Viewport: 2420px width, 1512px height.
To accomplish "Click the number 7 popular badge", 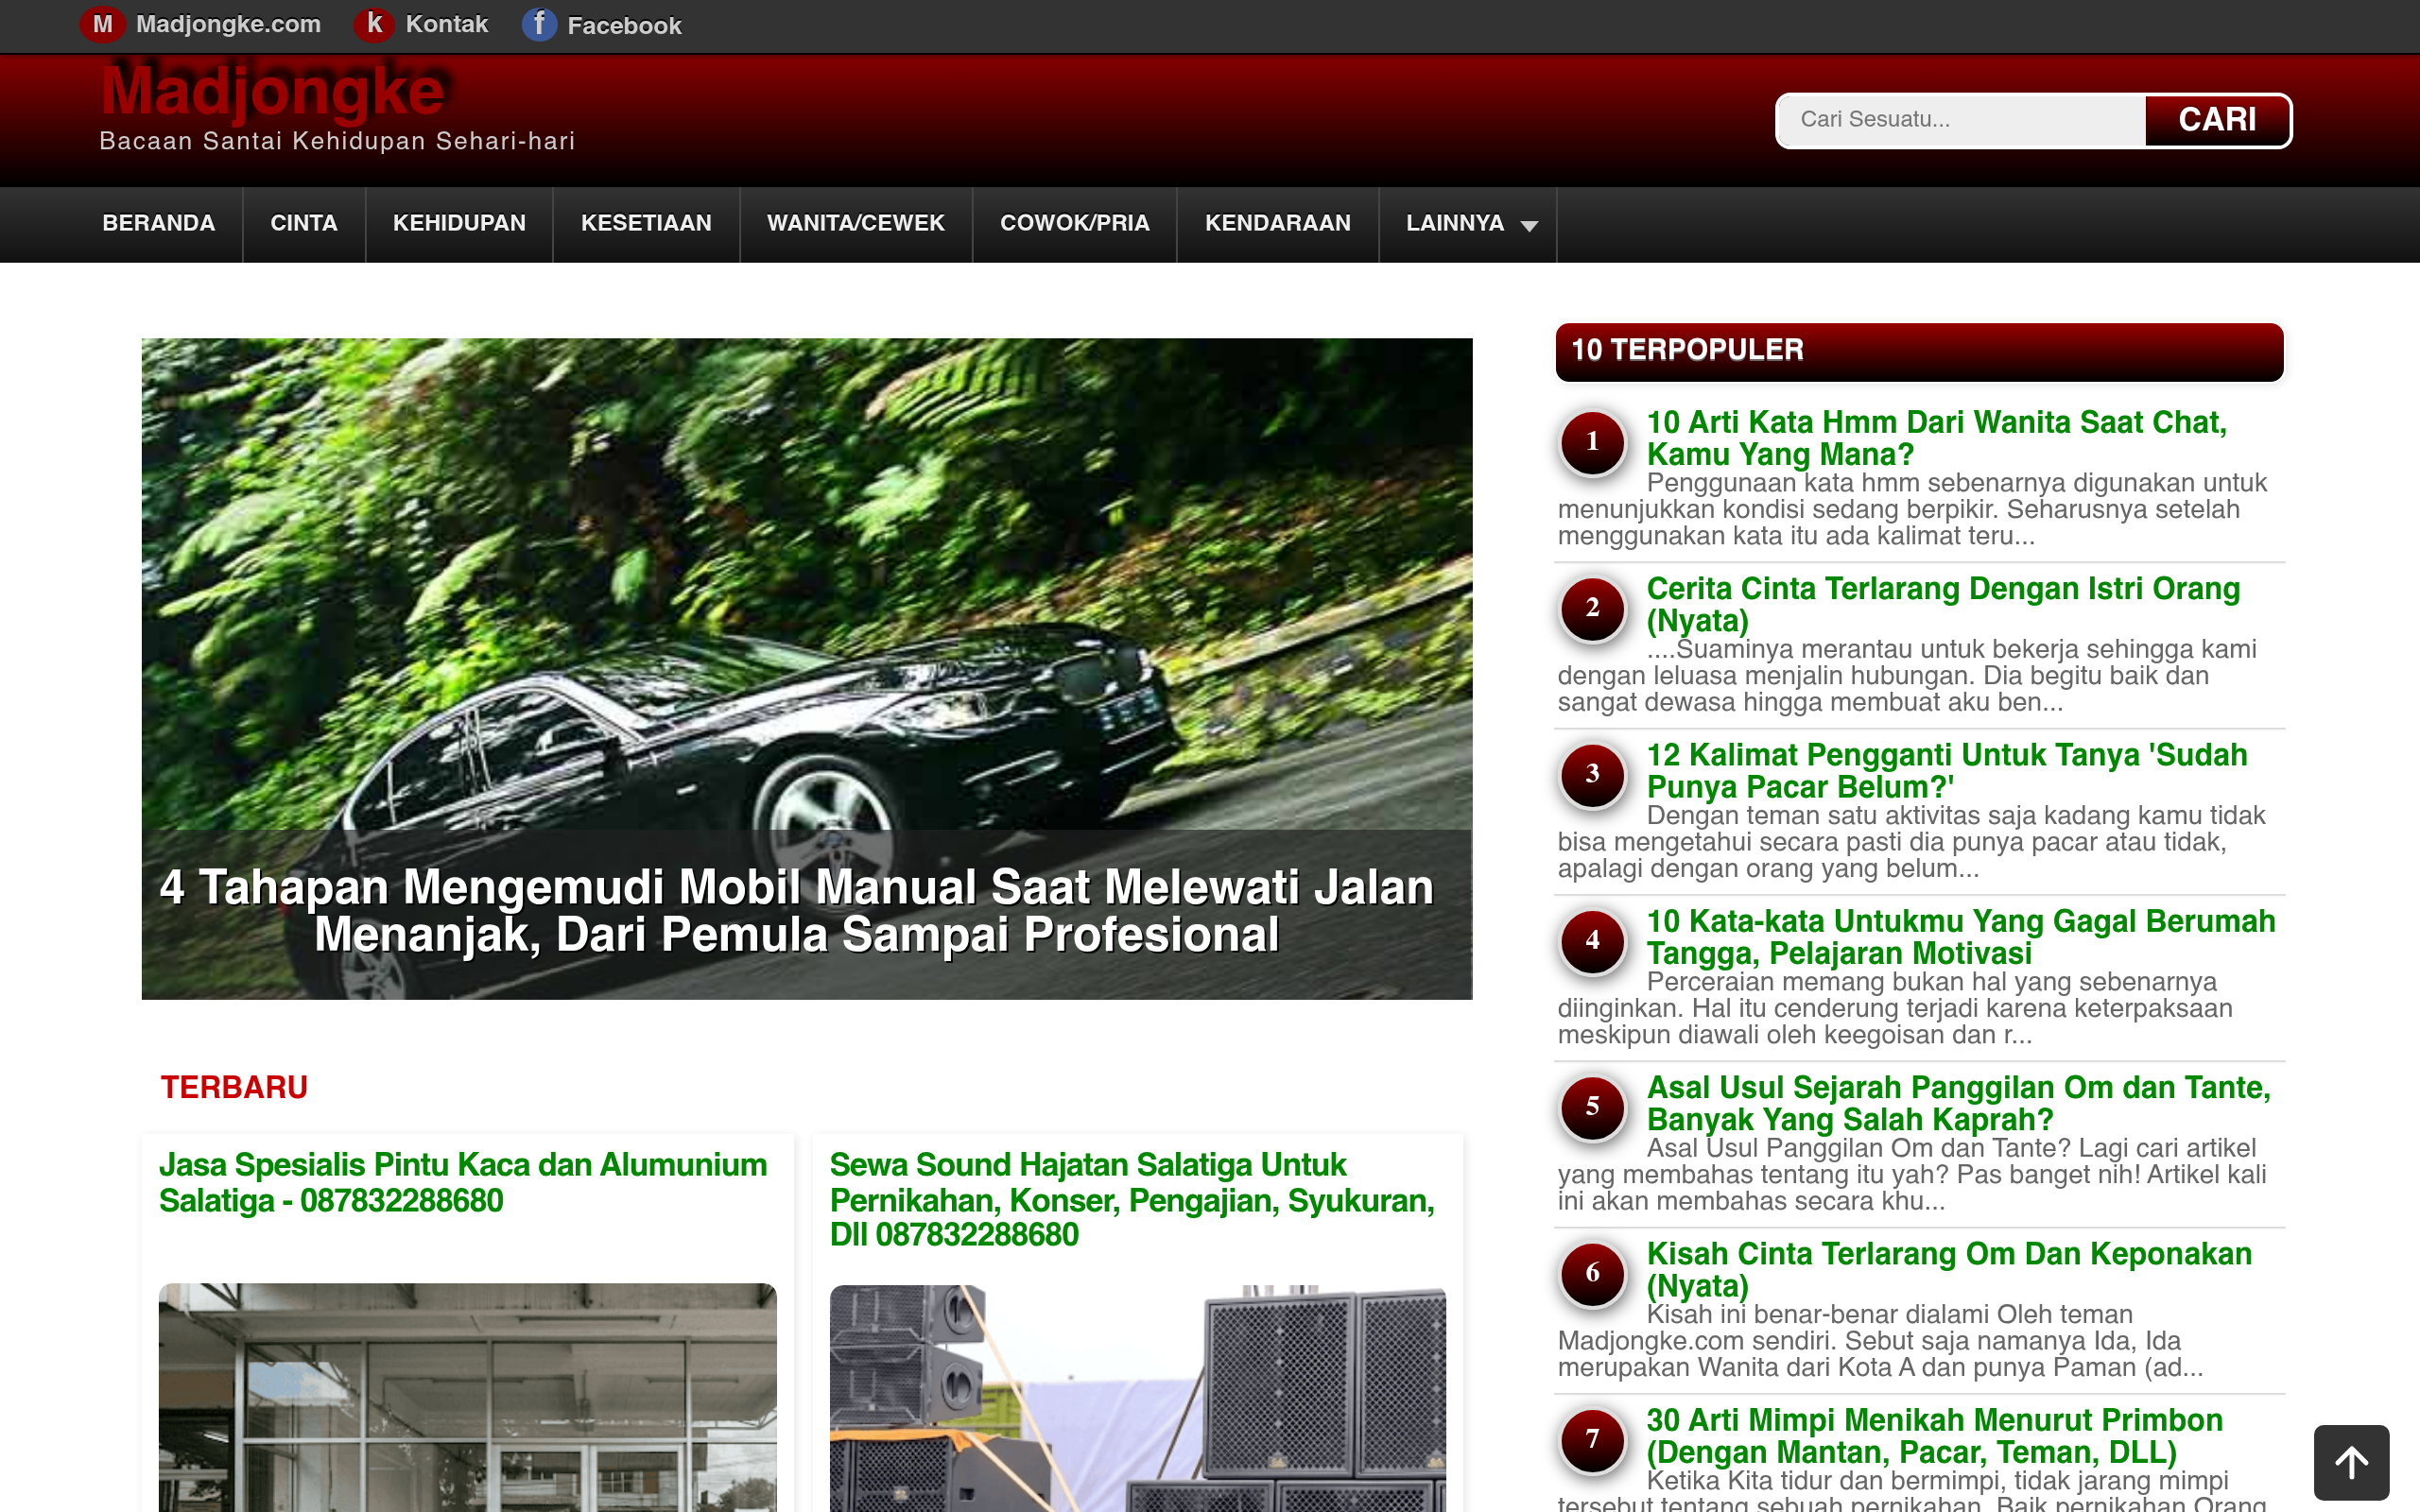I will click(x=1592, y=1439).
